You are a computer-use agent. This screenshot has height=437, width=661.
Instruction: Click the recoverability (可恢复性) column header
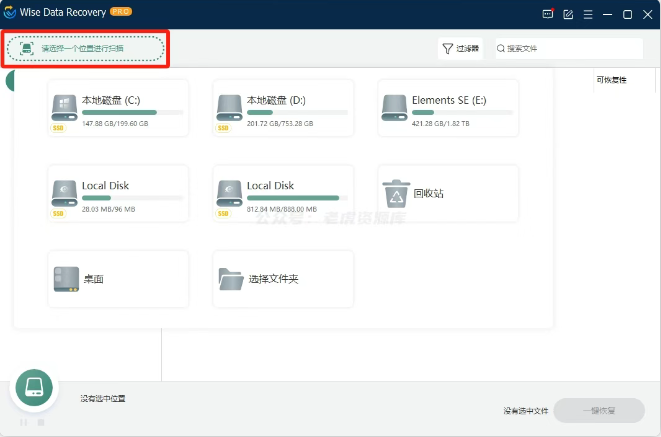[x=610, y=79]
